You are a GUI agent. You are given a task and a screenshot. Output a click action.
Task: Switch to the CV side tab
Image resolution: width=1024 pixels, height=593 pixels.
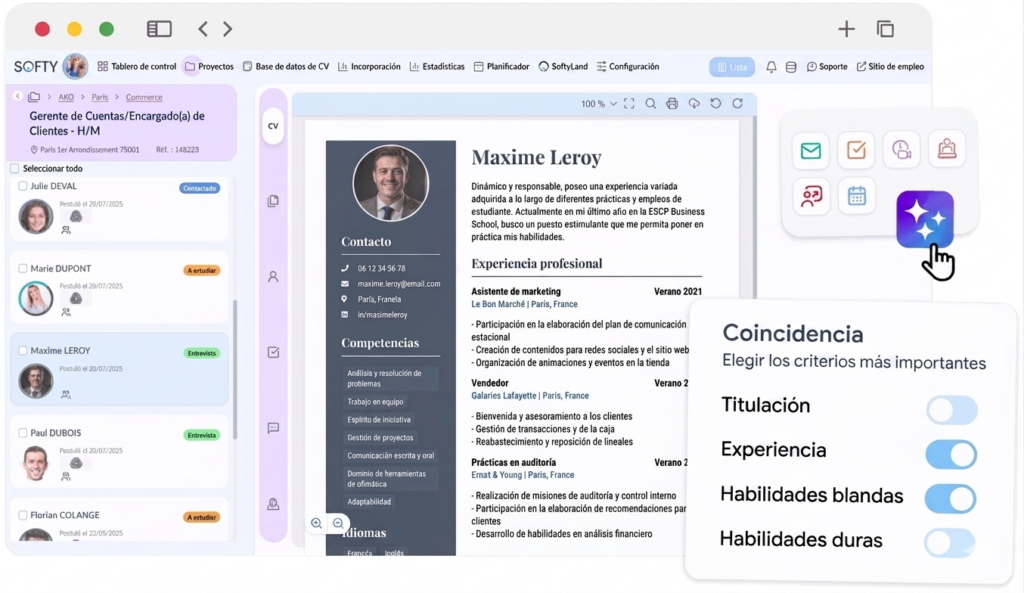(x=272, y=126)
